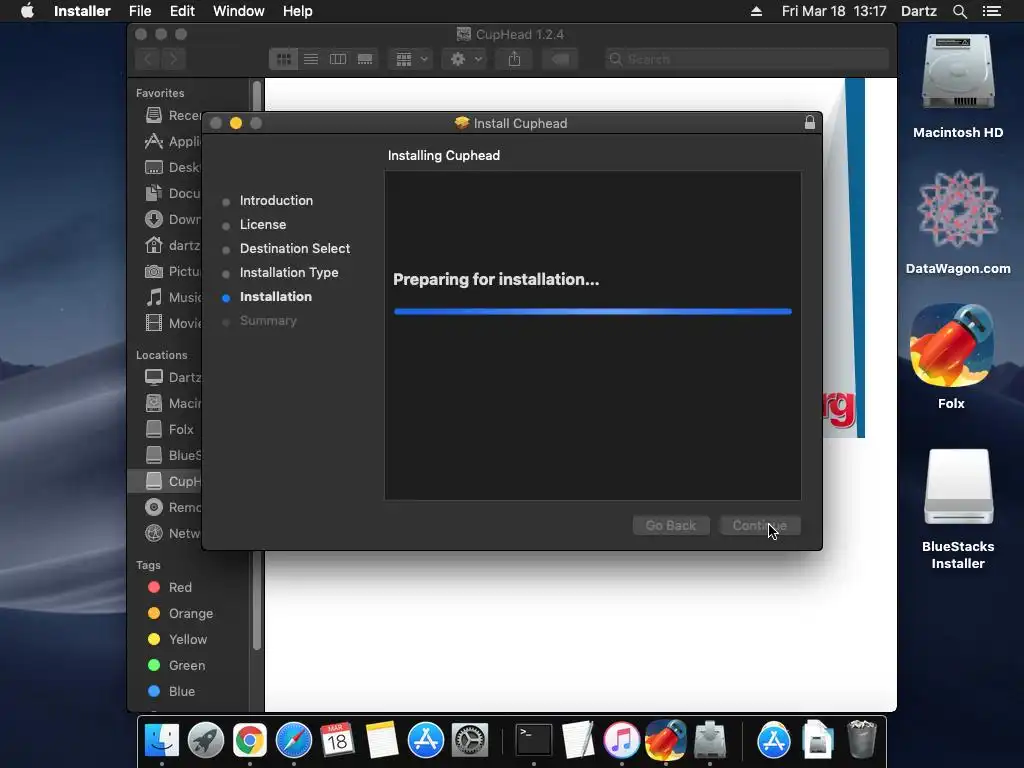Image resolution: width=1024 pixels, height=768 pixels.
Task: Click the Finder edit tags button
Action: 560,59
